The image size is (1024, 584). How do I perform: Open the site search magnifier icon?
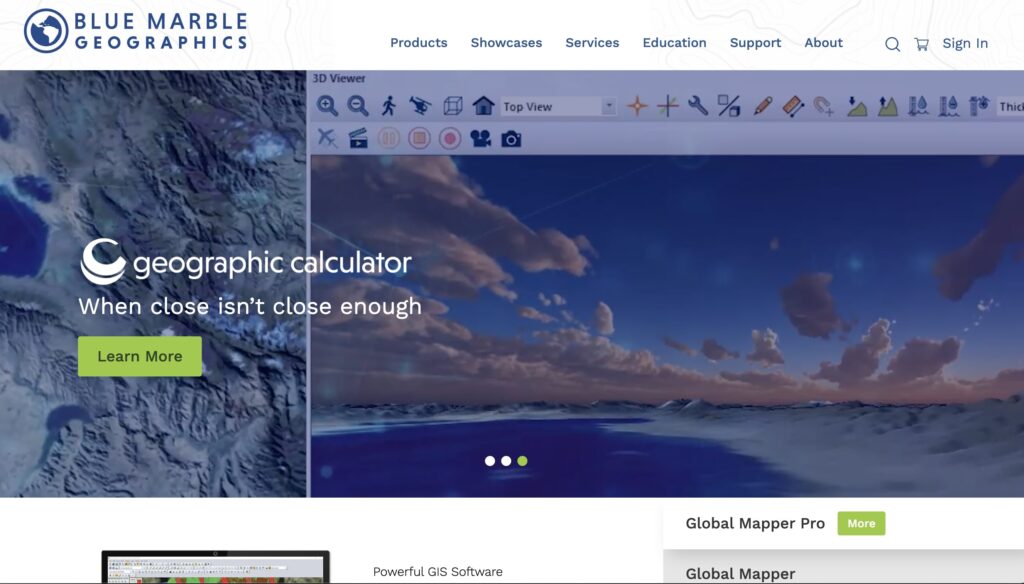pyautogui.click(x=892, y=44)
